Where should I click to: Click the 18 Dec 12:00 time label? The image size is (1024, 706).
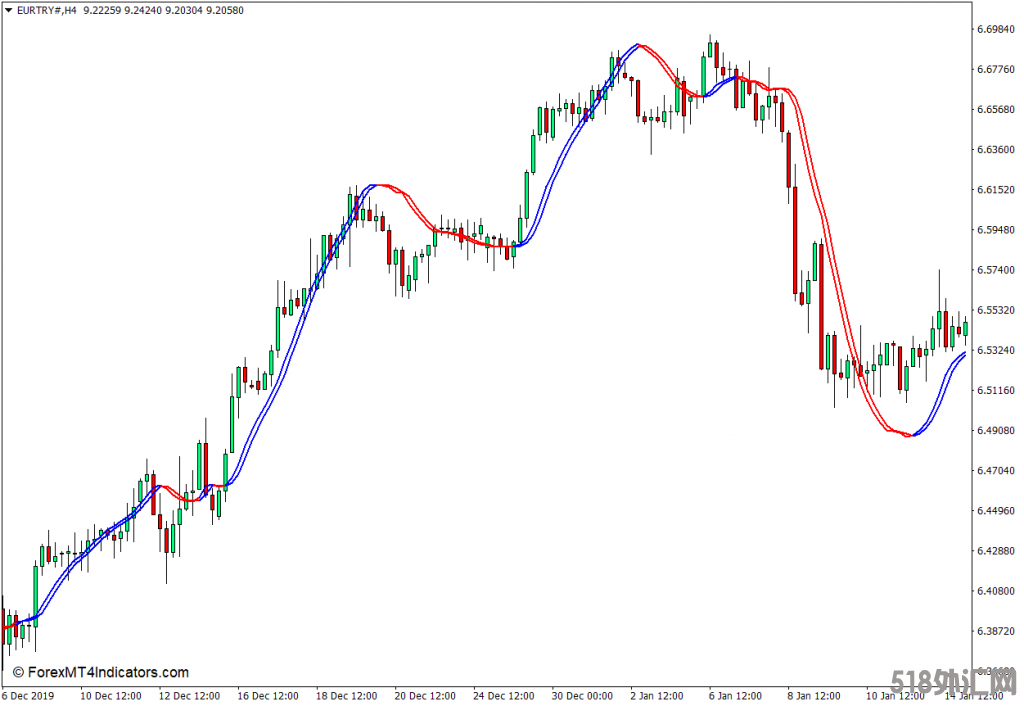click(x=346, y=696)
